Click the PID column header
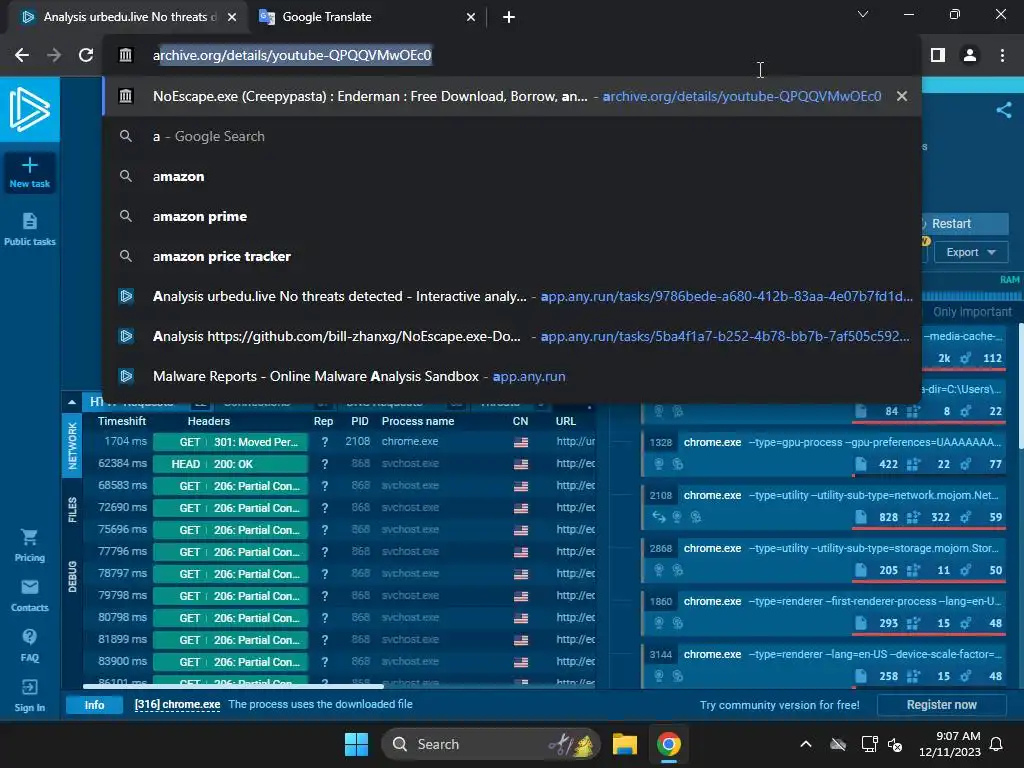The width and height of the screenshot is (1024, 768). point(360,421)
